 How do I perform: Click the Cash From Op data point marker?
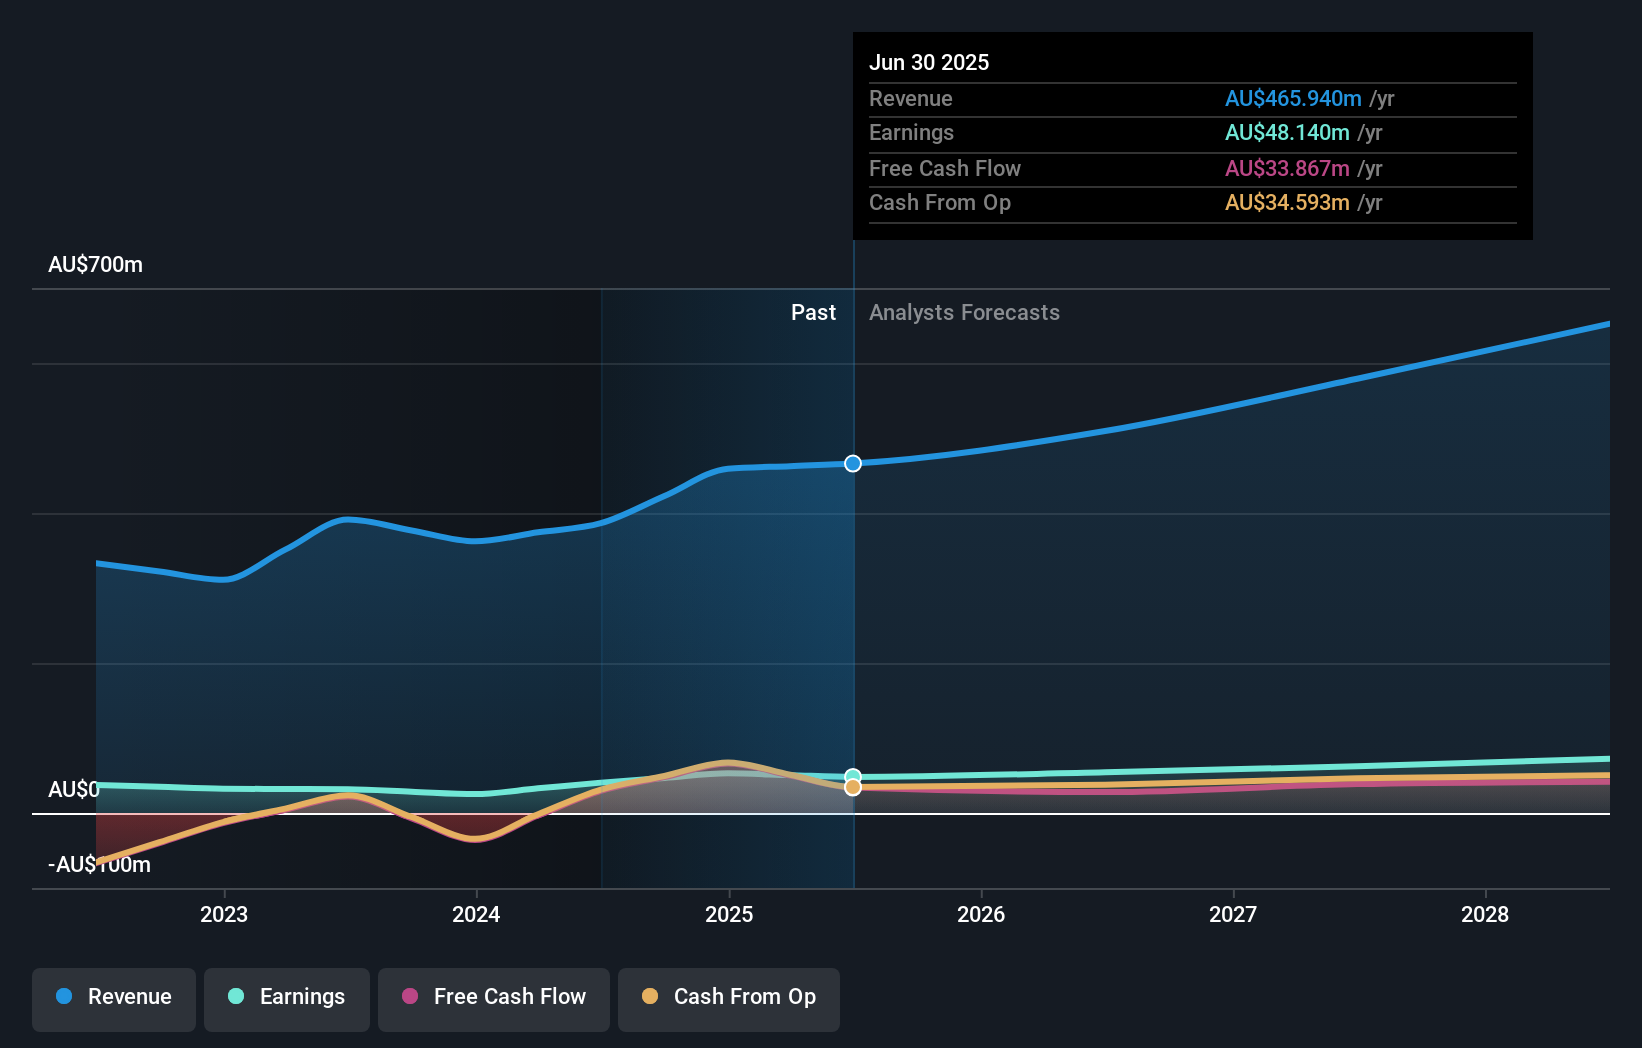pyautogui.click(x=853, y=787)
